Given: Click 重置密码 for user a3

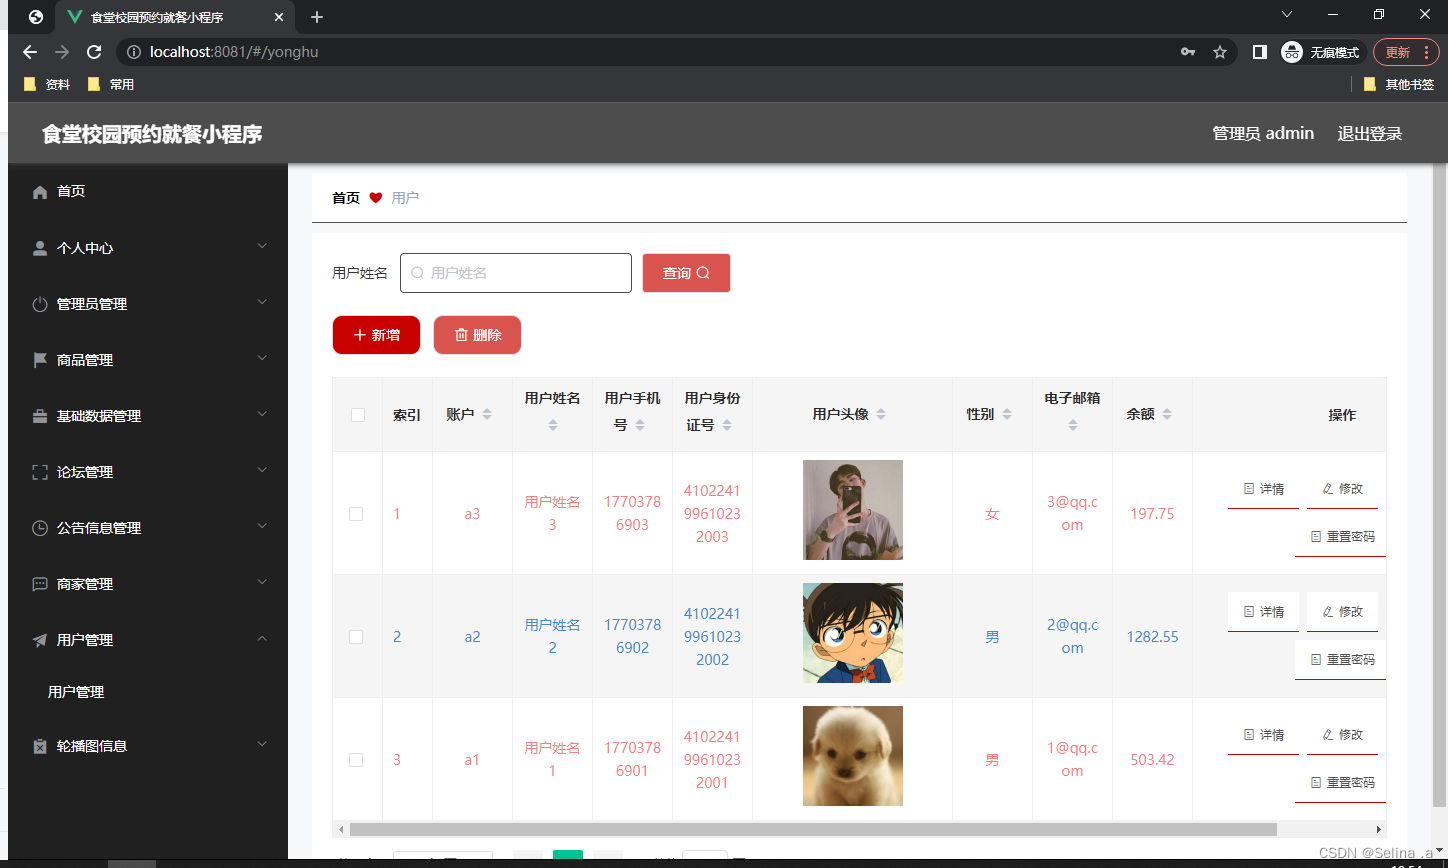Looking at the screenshot, I should pyautogui.click(x=1341, y=537).
